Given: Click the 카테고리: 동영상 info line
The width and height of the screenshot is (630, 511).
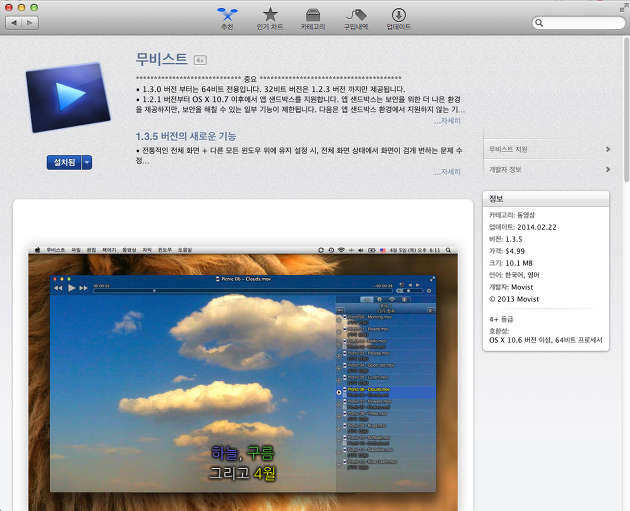Looking at the screenshot, I should [x=512, y=215].
